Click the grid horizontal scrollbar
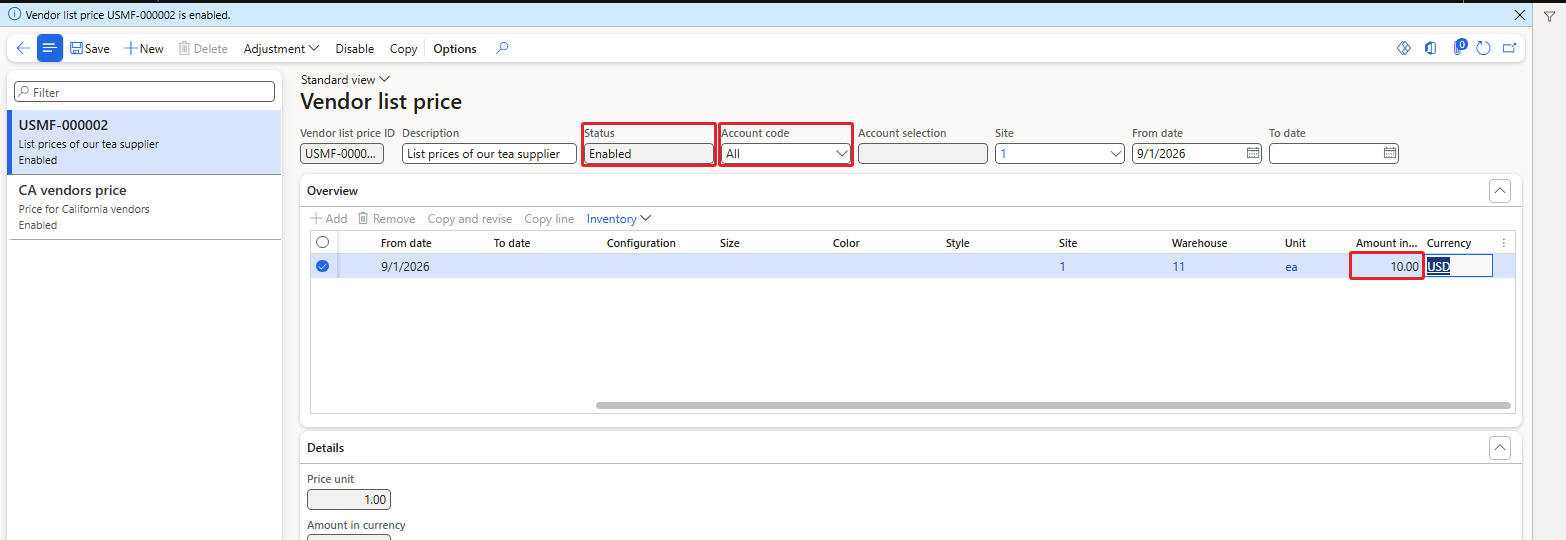This screenshot has height=540, width=1566. [x=1053, y=405]
